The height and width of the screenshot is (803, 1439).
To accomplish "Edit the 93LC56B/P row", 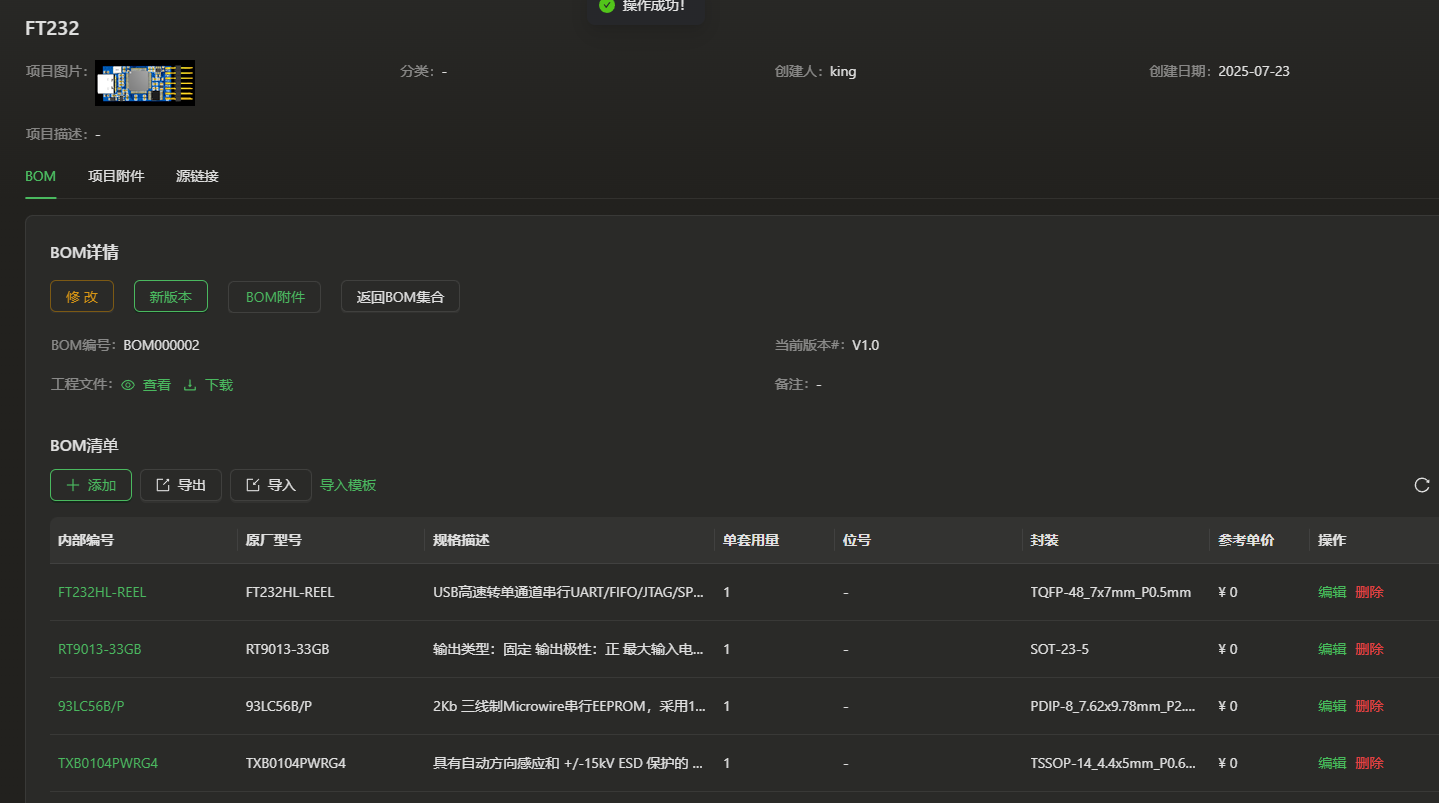I will click(1332, 706).
